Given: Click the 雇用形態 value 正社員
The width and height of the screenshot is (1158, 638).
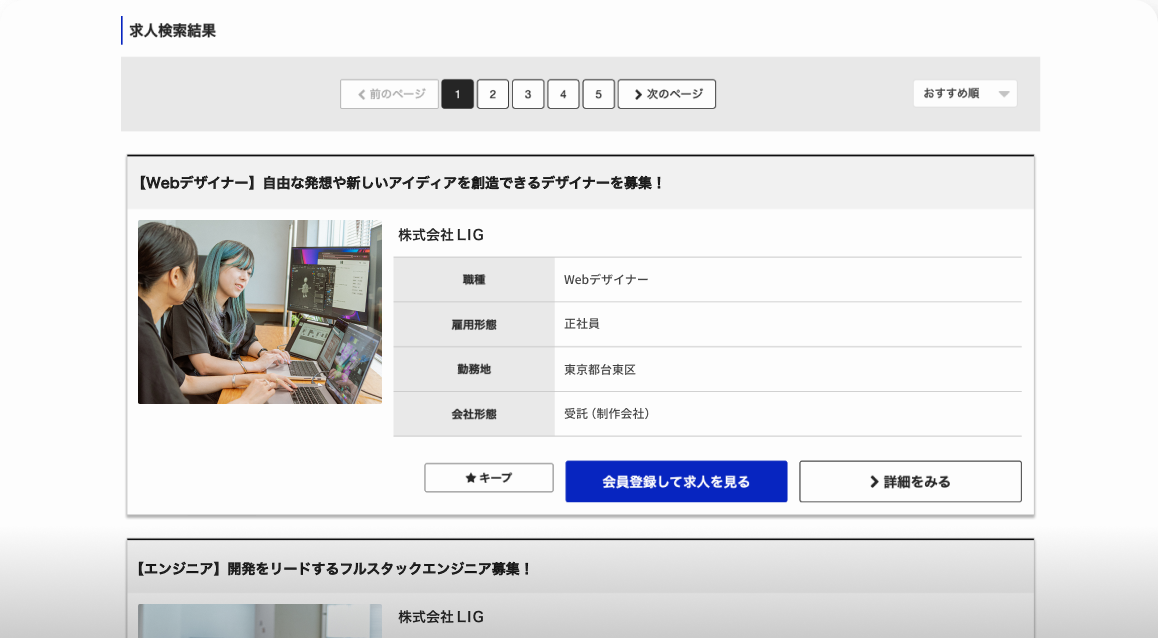Looking at the screenshot, I should coord(581,324).
